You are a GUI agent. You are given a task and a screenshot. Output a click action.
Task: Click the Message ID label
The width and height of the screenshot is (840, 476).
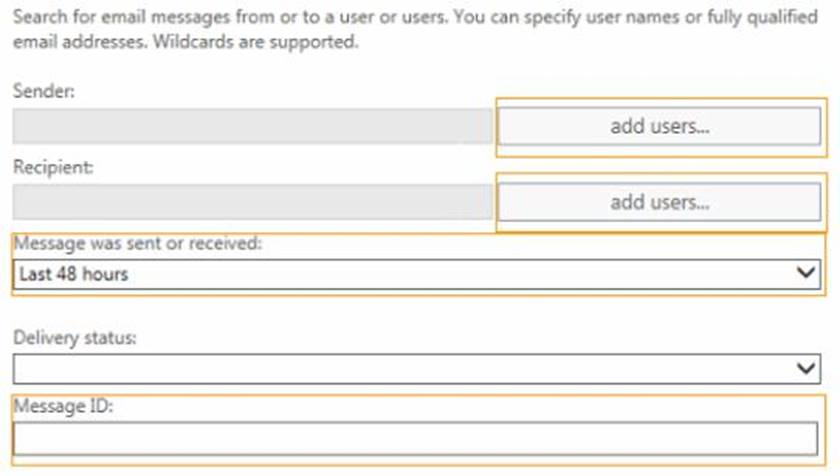[x=63, y=406]
